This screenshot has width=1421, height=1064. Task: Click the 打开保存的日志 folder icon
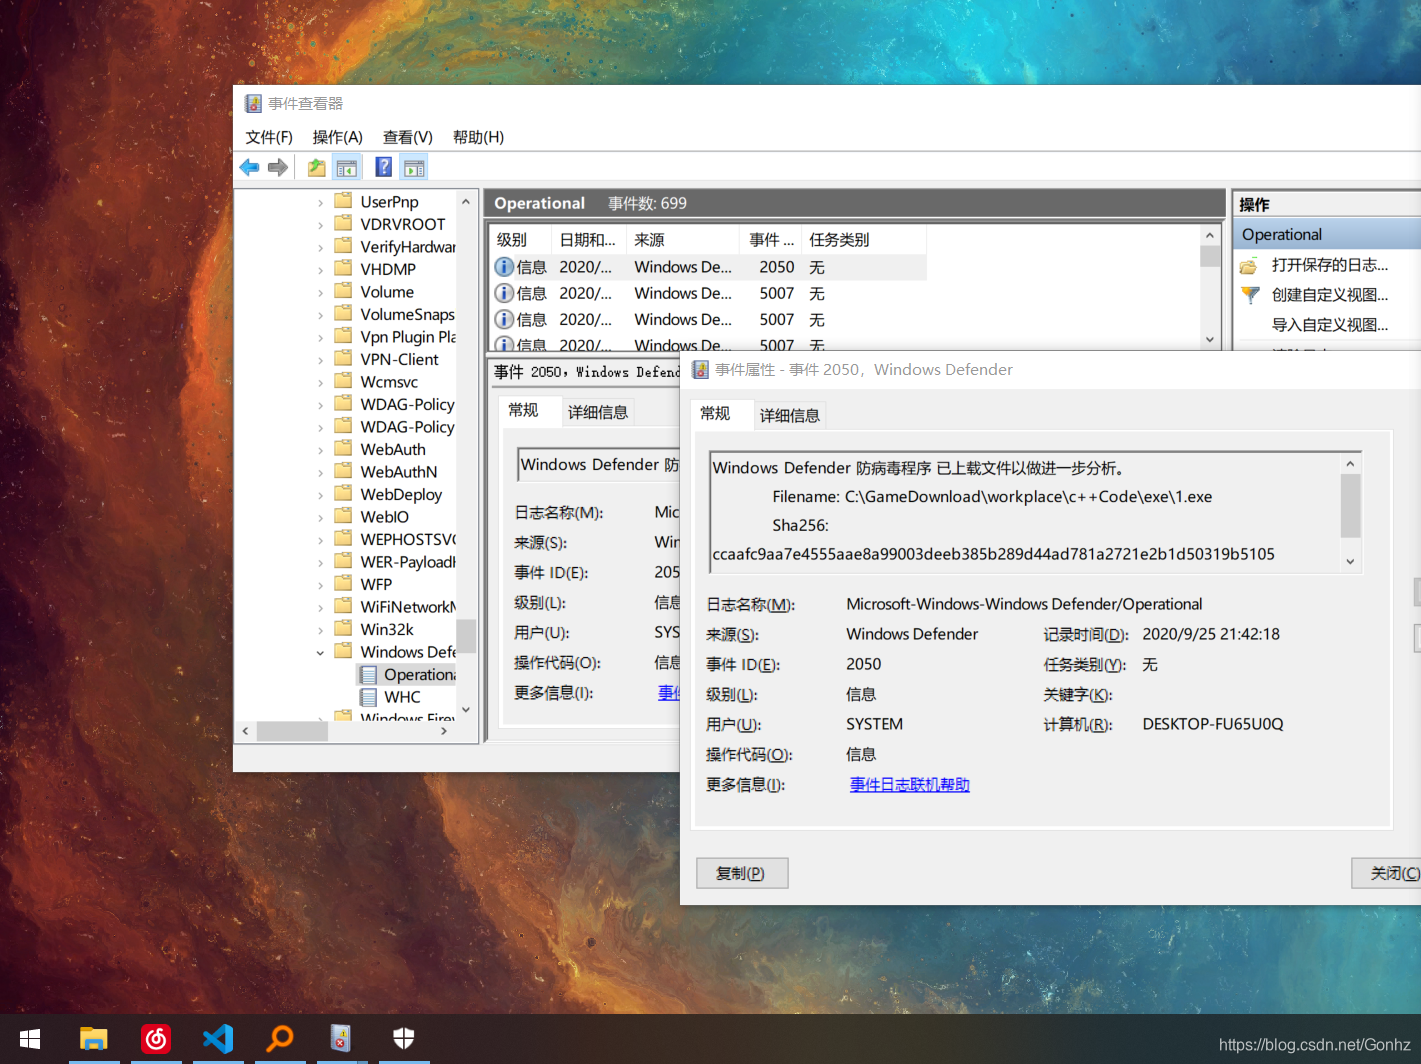click(1249, 265)
